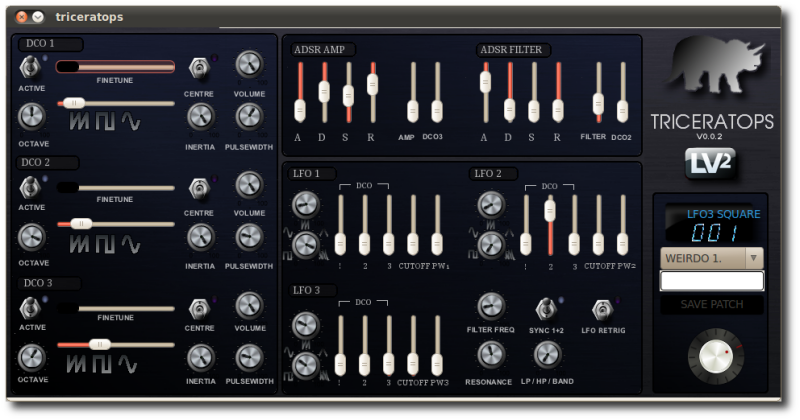Click the DCO 2 Inertia knob
The width and height of the screenshot is (800, 420).
pos(201,237)
